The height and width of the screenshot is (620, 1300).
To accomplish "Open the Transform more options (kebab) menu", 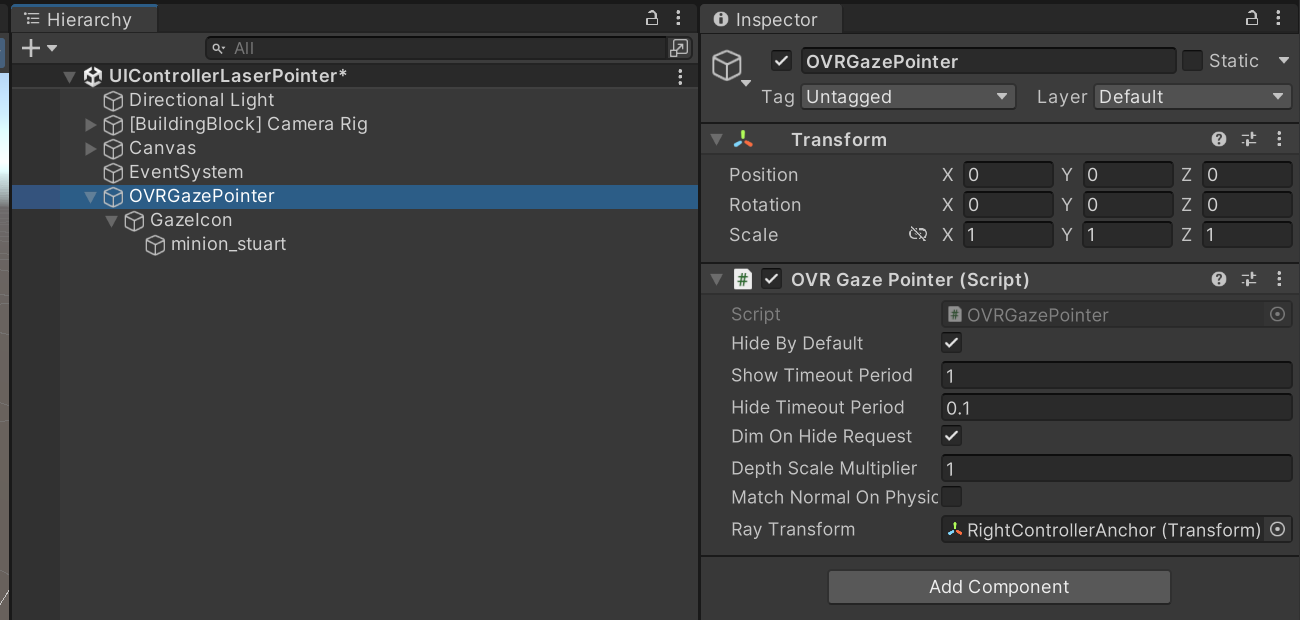I will pos(1280,139).
